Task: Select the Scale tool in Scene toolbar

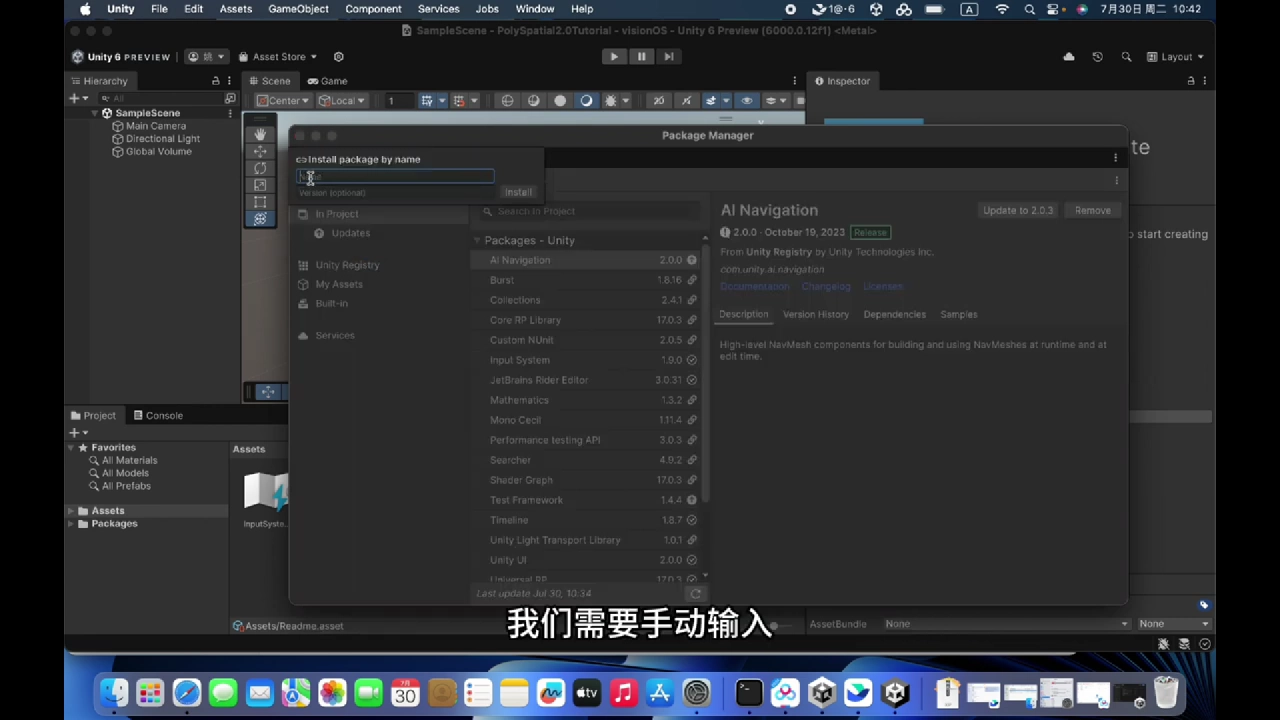Action: tap(260, 185)
